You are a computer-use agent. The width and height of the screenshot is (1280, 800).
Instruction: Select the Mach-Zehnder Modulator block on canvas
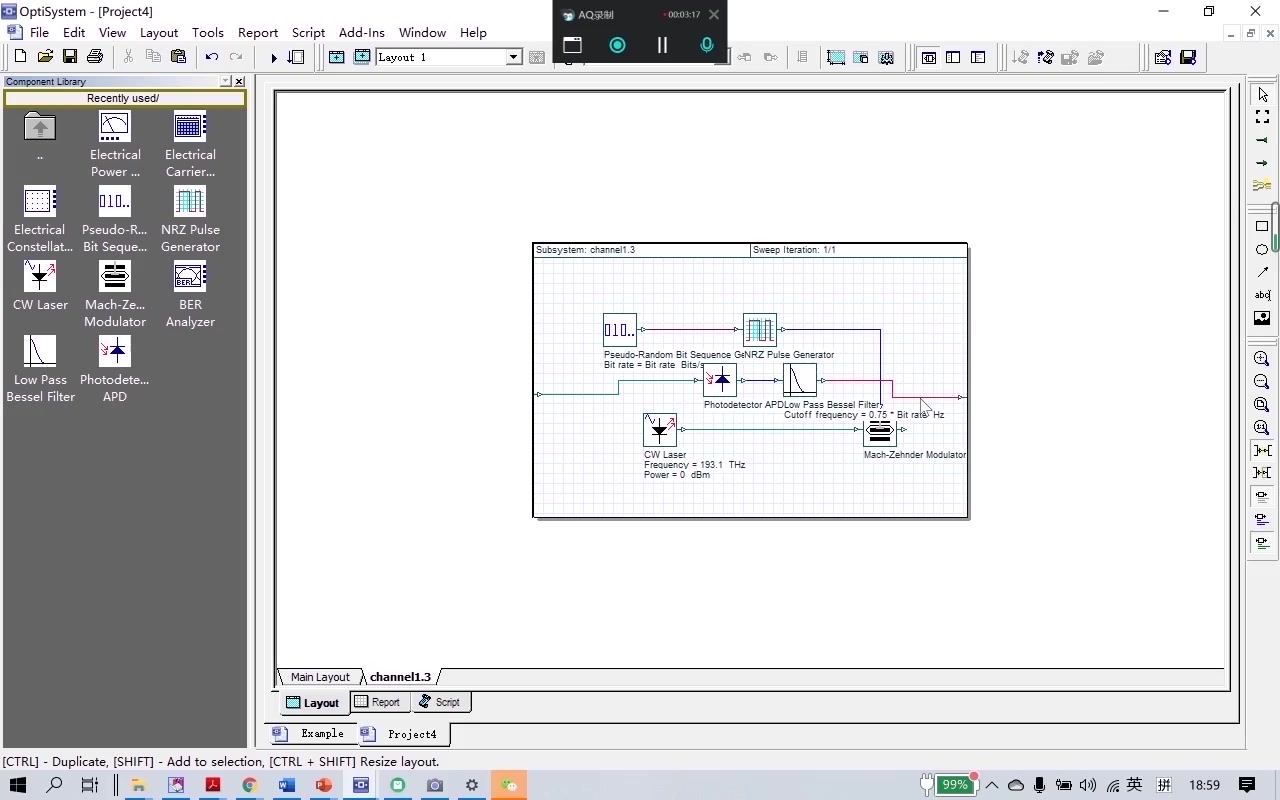880,431
